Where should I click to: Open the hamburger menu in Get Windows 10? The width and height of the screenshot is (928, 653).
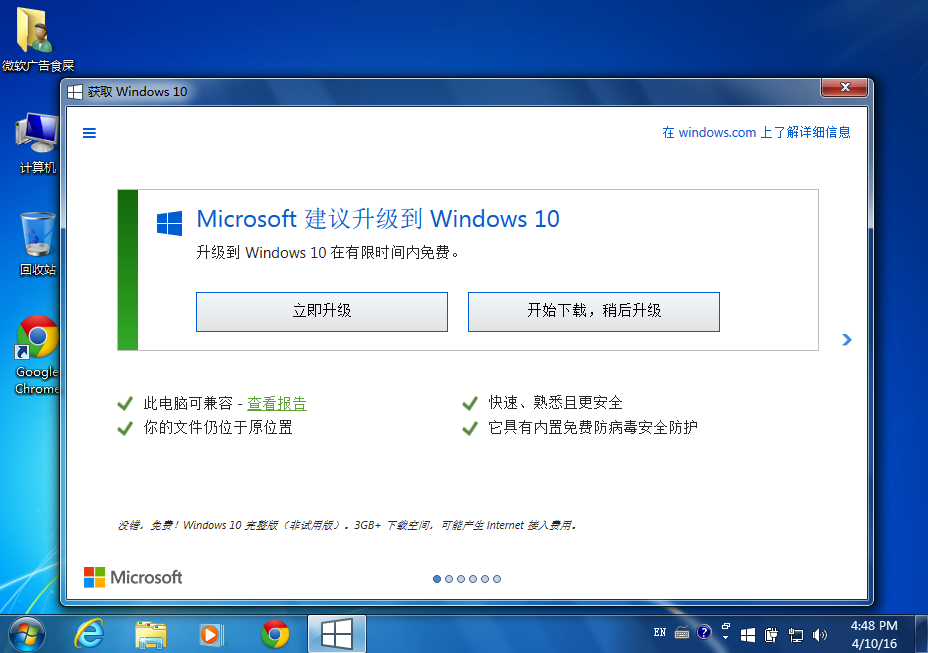tap(89, 133)
